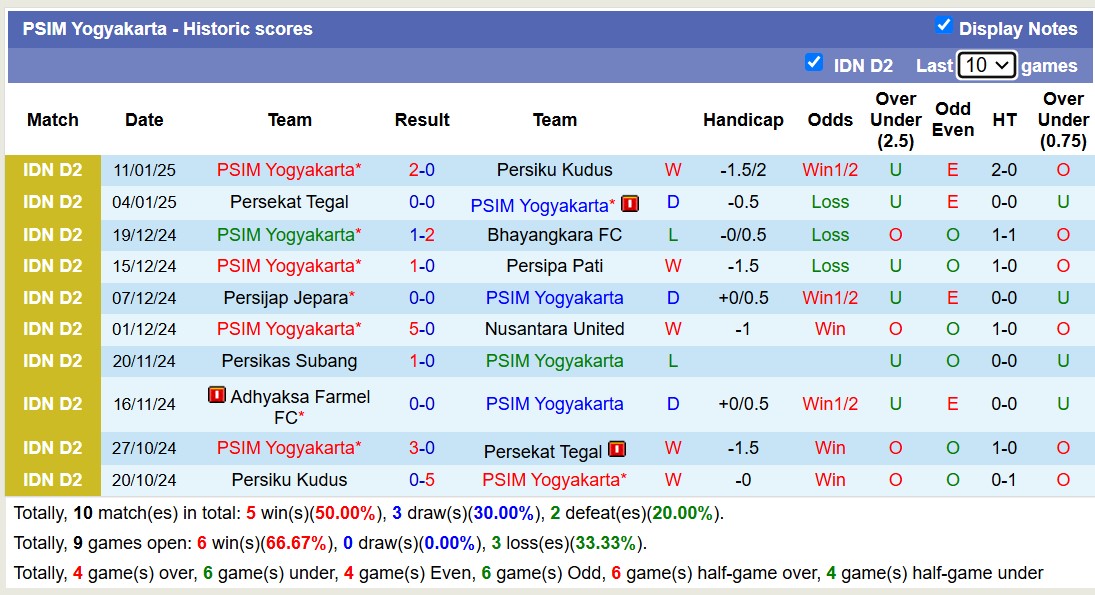1095x595 pixels.
Task: Select Nusantara United team link
Action: (x=554, y=329)
